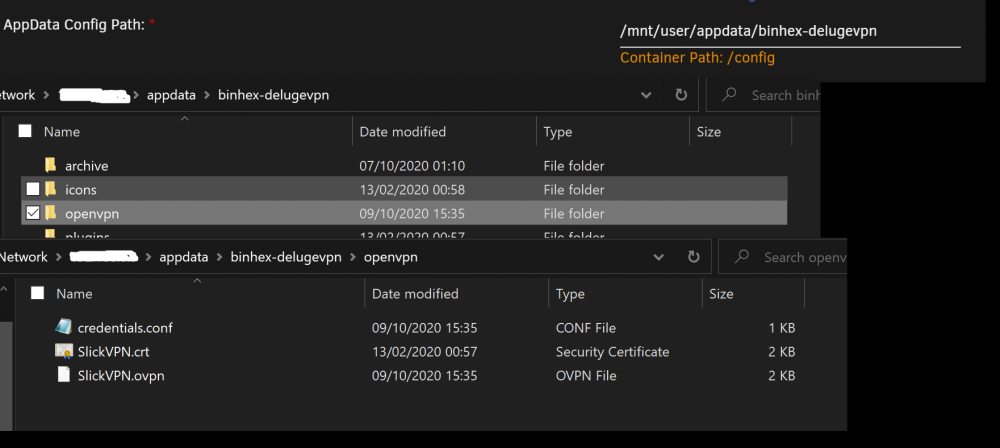
Task: Open address history dropdown in binhex-delugevpn window
Action: pos(646,96)
